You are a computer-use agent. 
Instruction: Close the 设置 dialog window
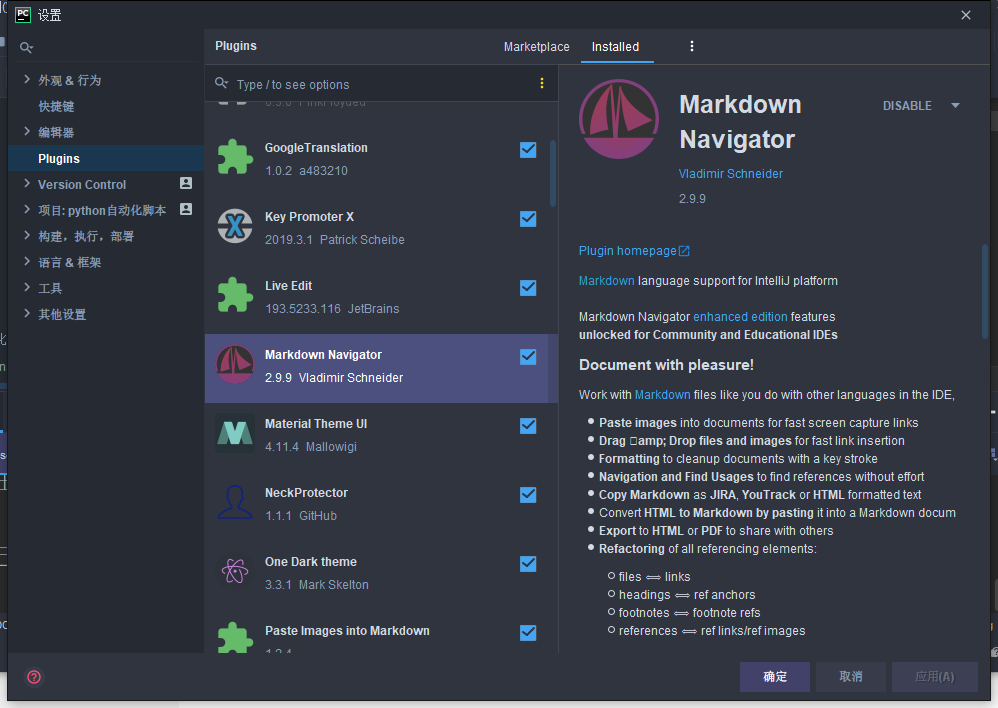click(x=966, y=15)
